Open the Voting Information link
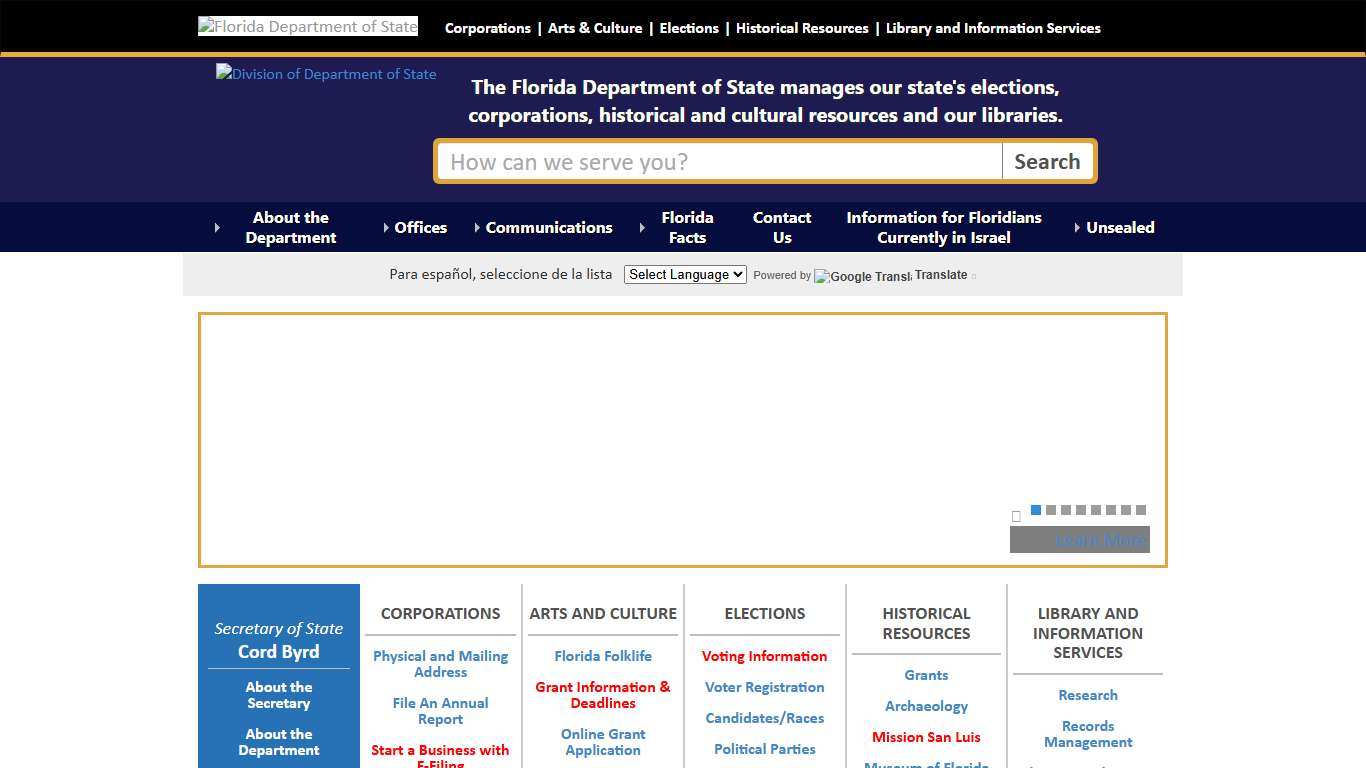This screenshot has width=1366, height=768. tap(764, 656)
